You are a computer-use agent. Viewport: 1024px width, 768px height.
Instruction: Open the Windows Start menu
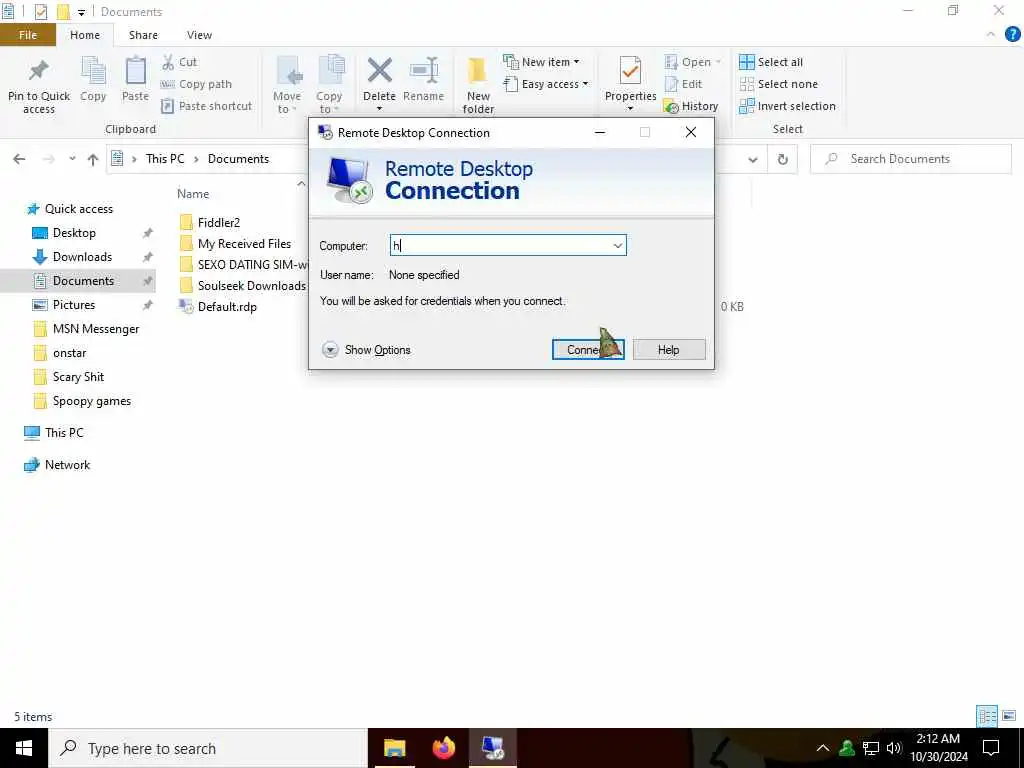click(24, 748)
